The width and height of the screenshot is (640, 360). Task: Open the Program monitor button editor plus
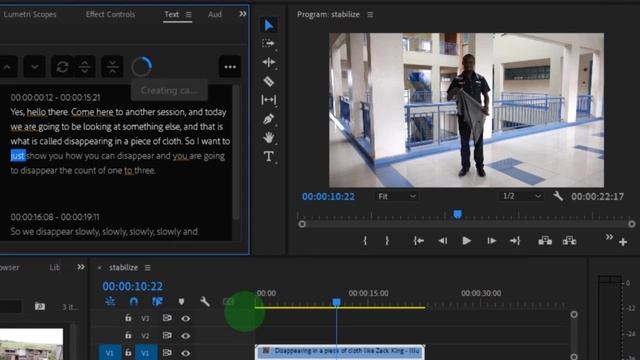(x=623, y=242)
